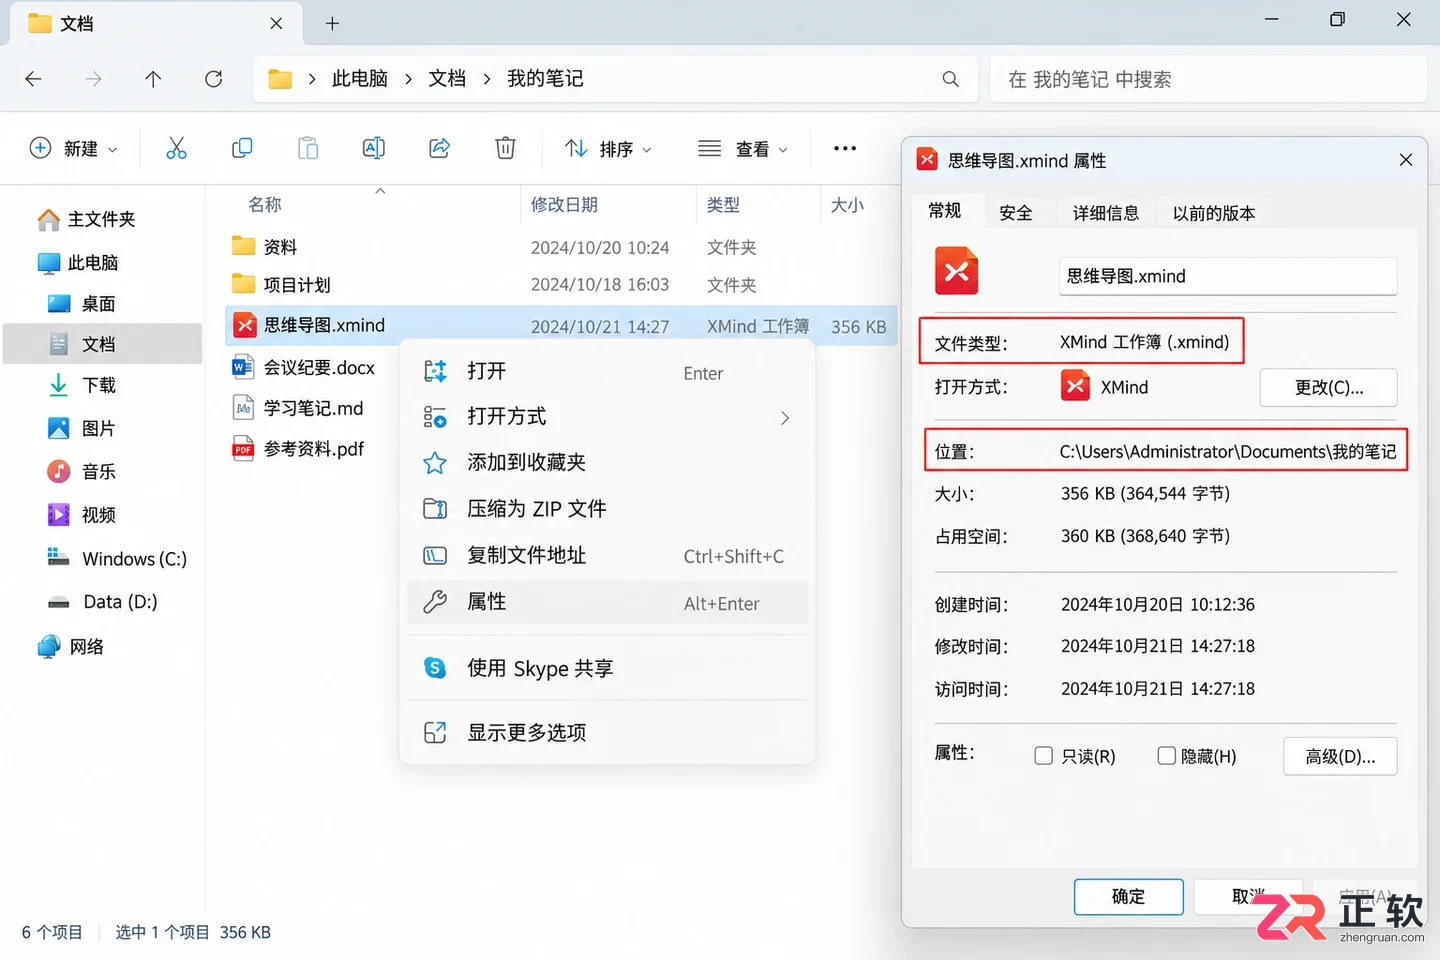
Task: Choose 压缩为 ZIP 文件 menu item
Action: tap(607, 509)
